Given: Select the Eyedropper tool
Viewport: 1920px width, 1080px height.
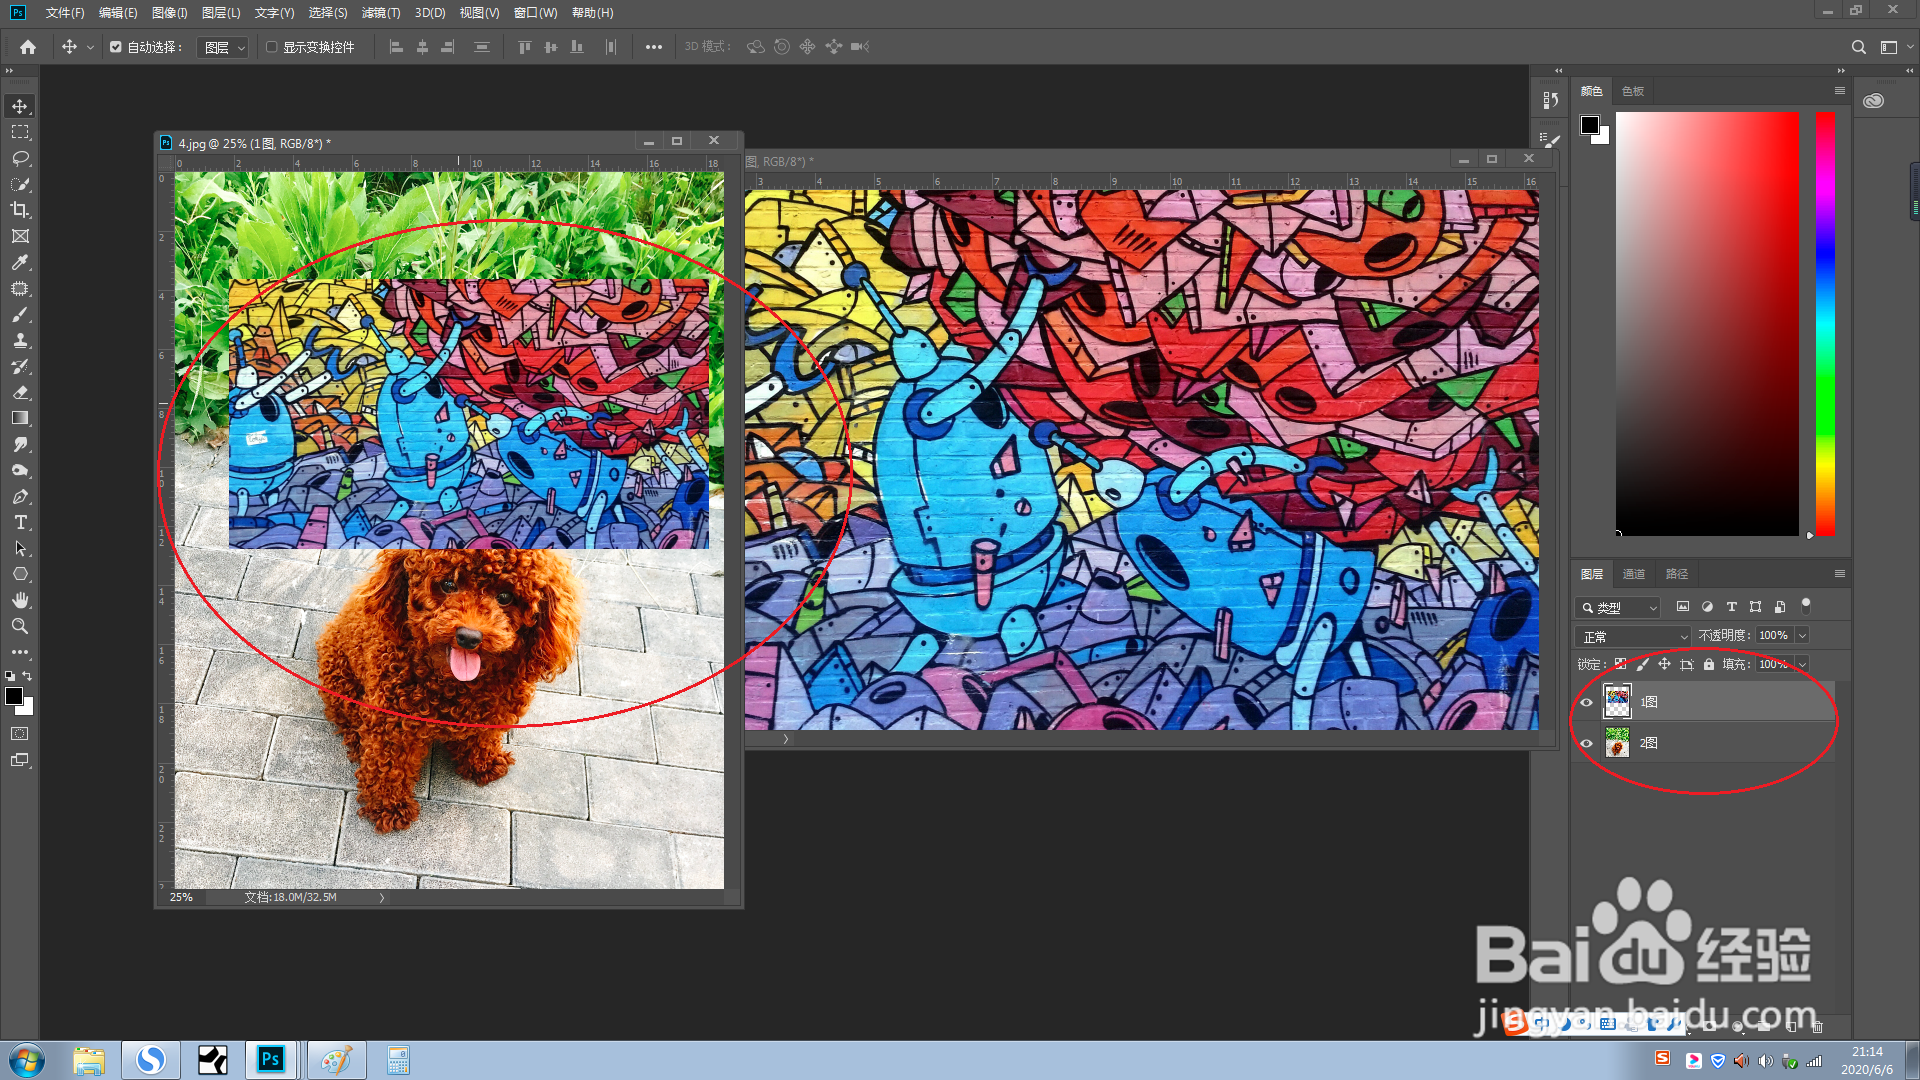Looking at the screenshot, I should coord(20,262).
